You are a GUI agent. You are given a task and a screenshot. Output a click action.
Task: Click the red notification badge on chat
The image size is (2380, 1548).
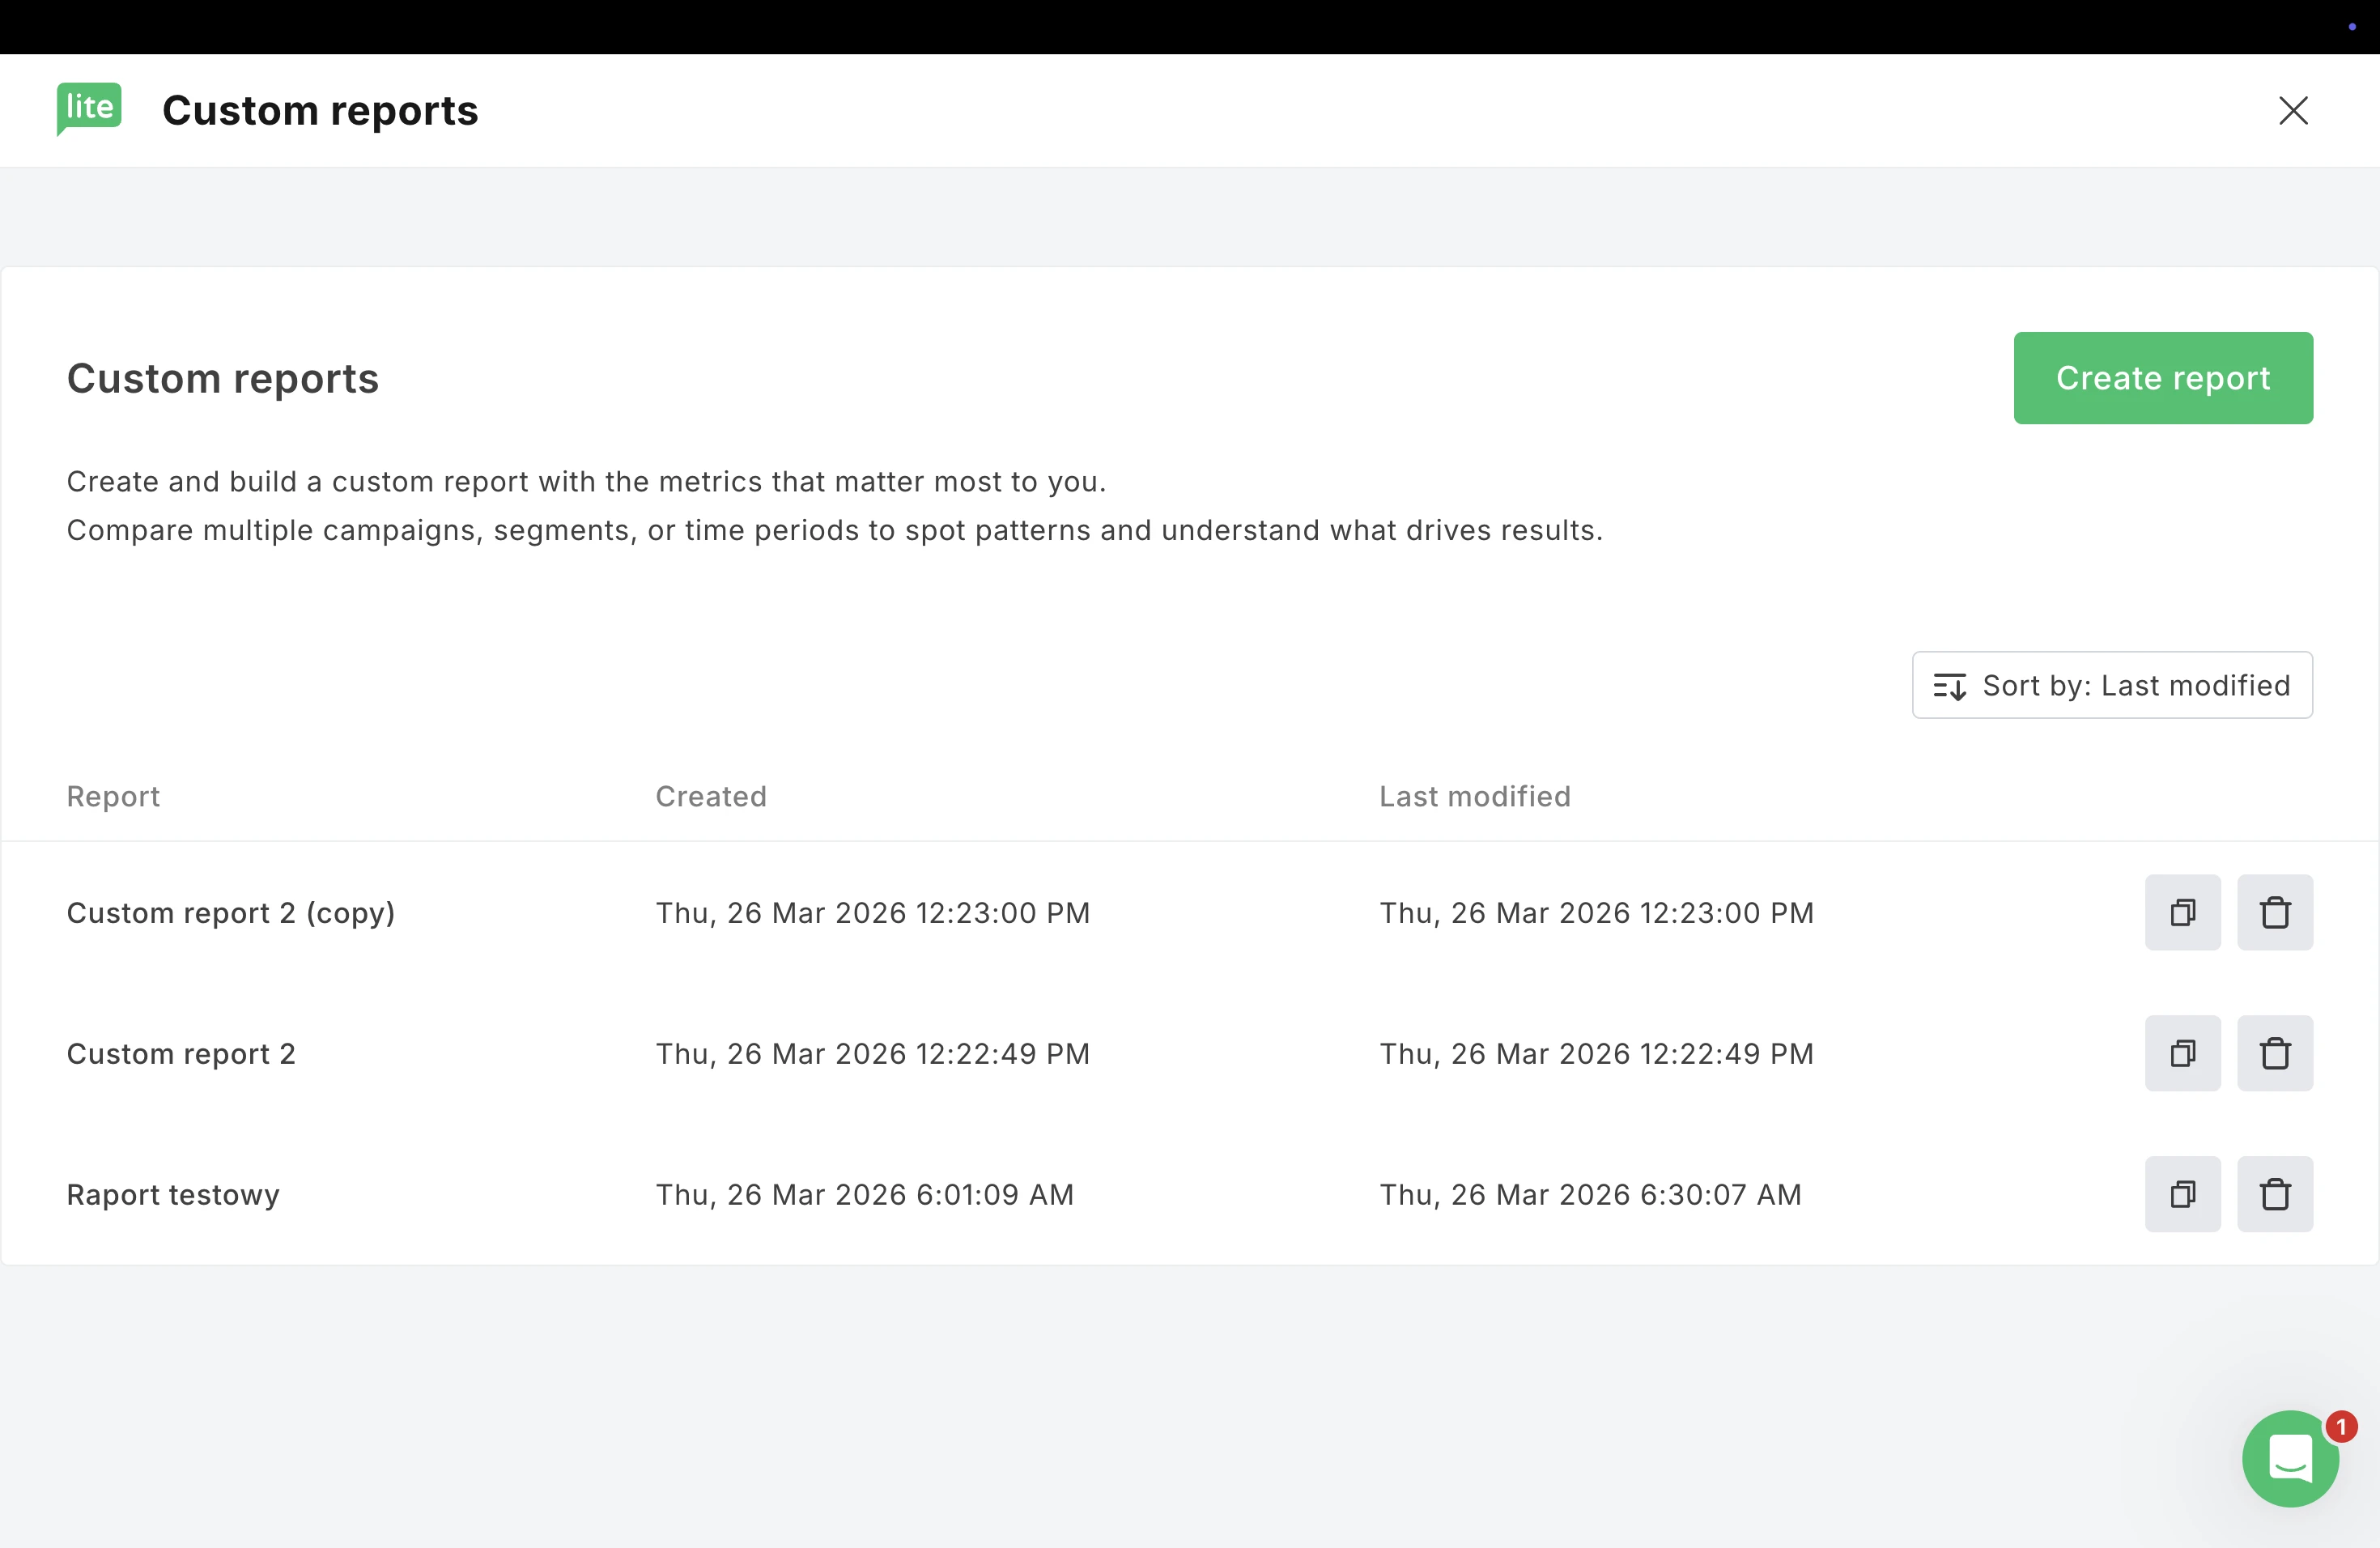[2341, 1426]
